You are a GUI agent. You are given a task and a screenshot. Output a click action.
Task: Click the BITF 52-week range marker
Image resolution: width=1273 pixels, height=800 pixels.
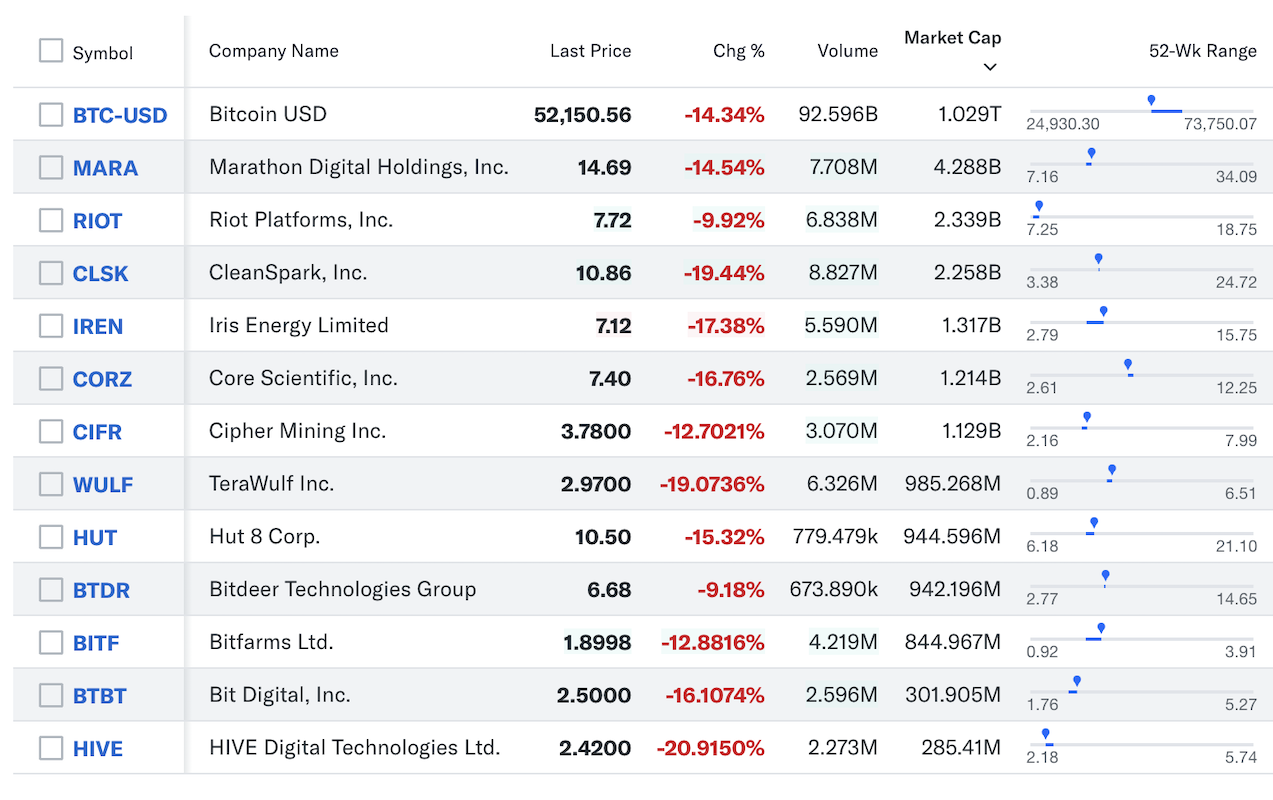(1101, 629)
